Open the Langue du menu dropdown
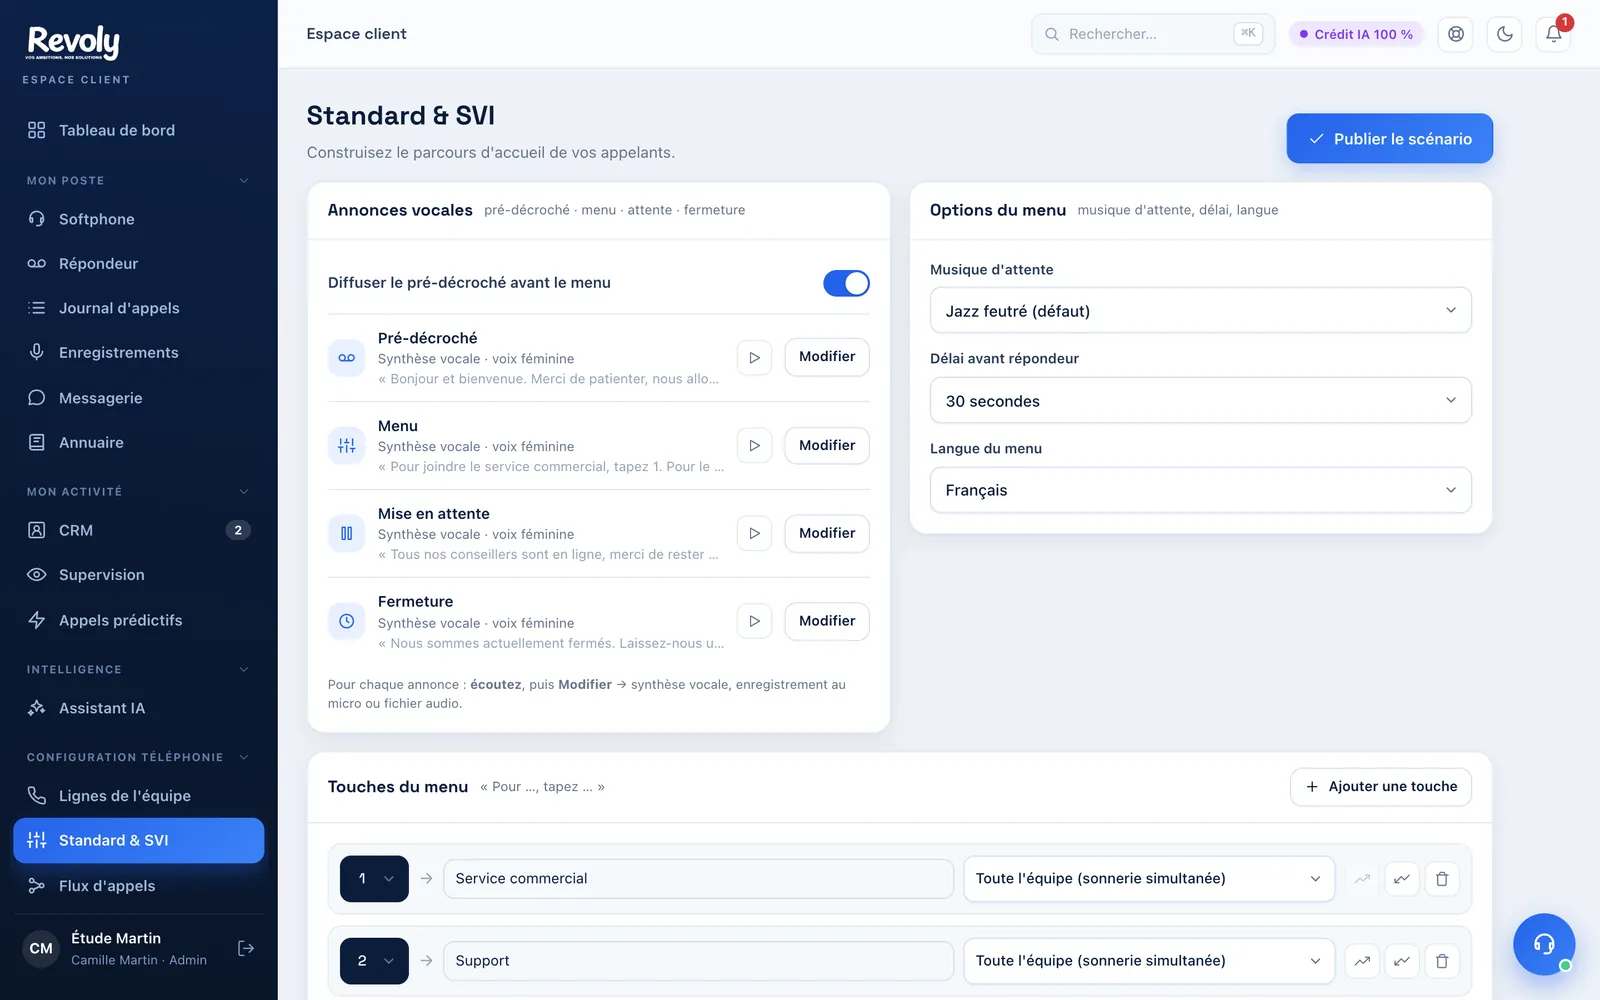The width and height of the screenshot is (1600, 1000). click(1200, 490)
